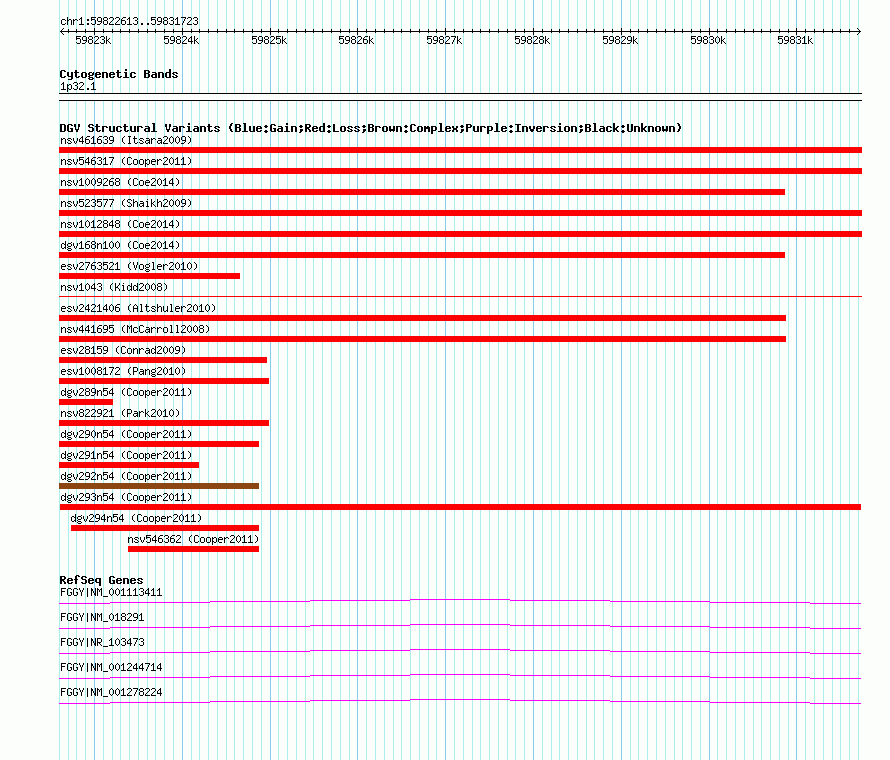This screenshot has width=890, height=760.
Task: Click the 59828k ruler tick label
Action: [532, 41]
